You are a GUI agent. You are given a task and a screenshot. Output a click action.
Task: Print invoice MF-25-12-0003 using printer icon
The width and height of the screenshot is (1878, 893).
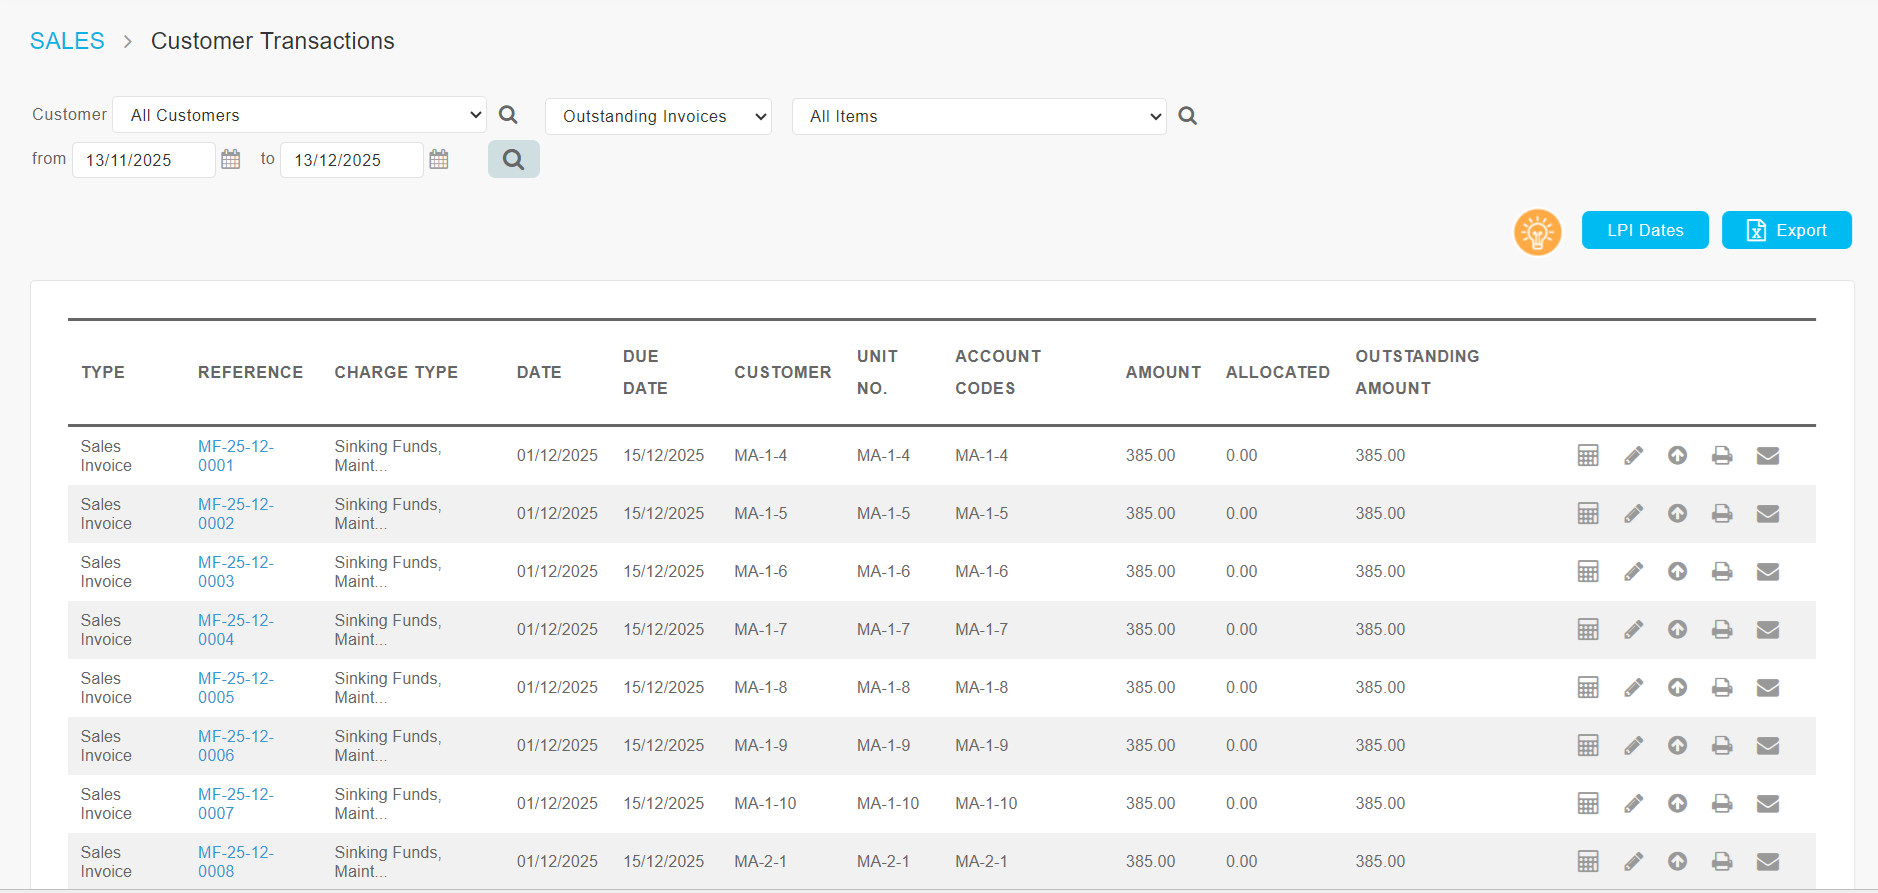coord(1721,572)
